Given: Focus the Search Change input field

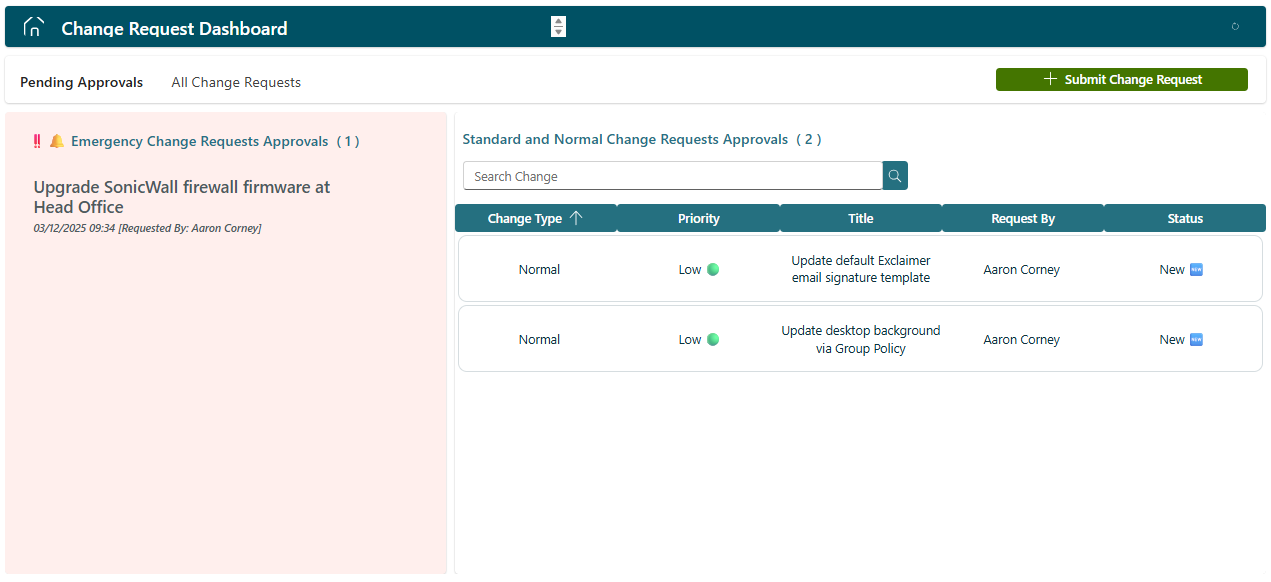Looking at the screenshot, I should coord(672,176).
